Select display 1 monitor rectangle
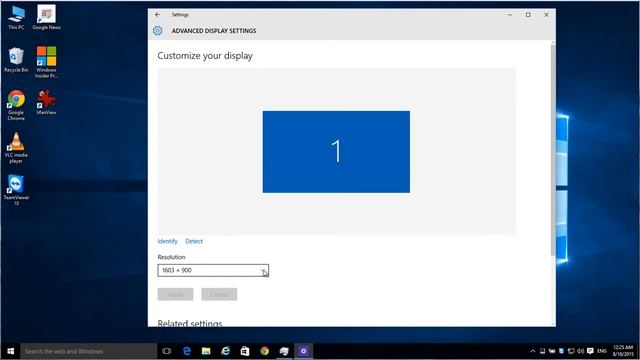 pos(336,152)
